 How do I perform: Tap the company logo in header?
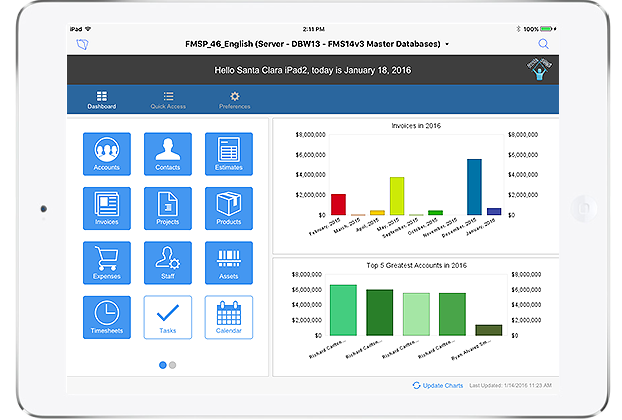[x=539, y=69]
